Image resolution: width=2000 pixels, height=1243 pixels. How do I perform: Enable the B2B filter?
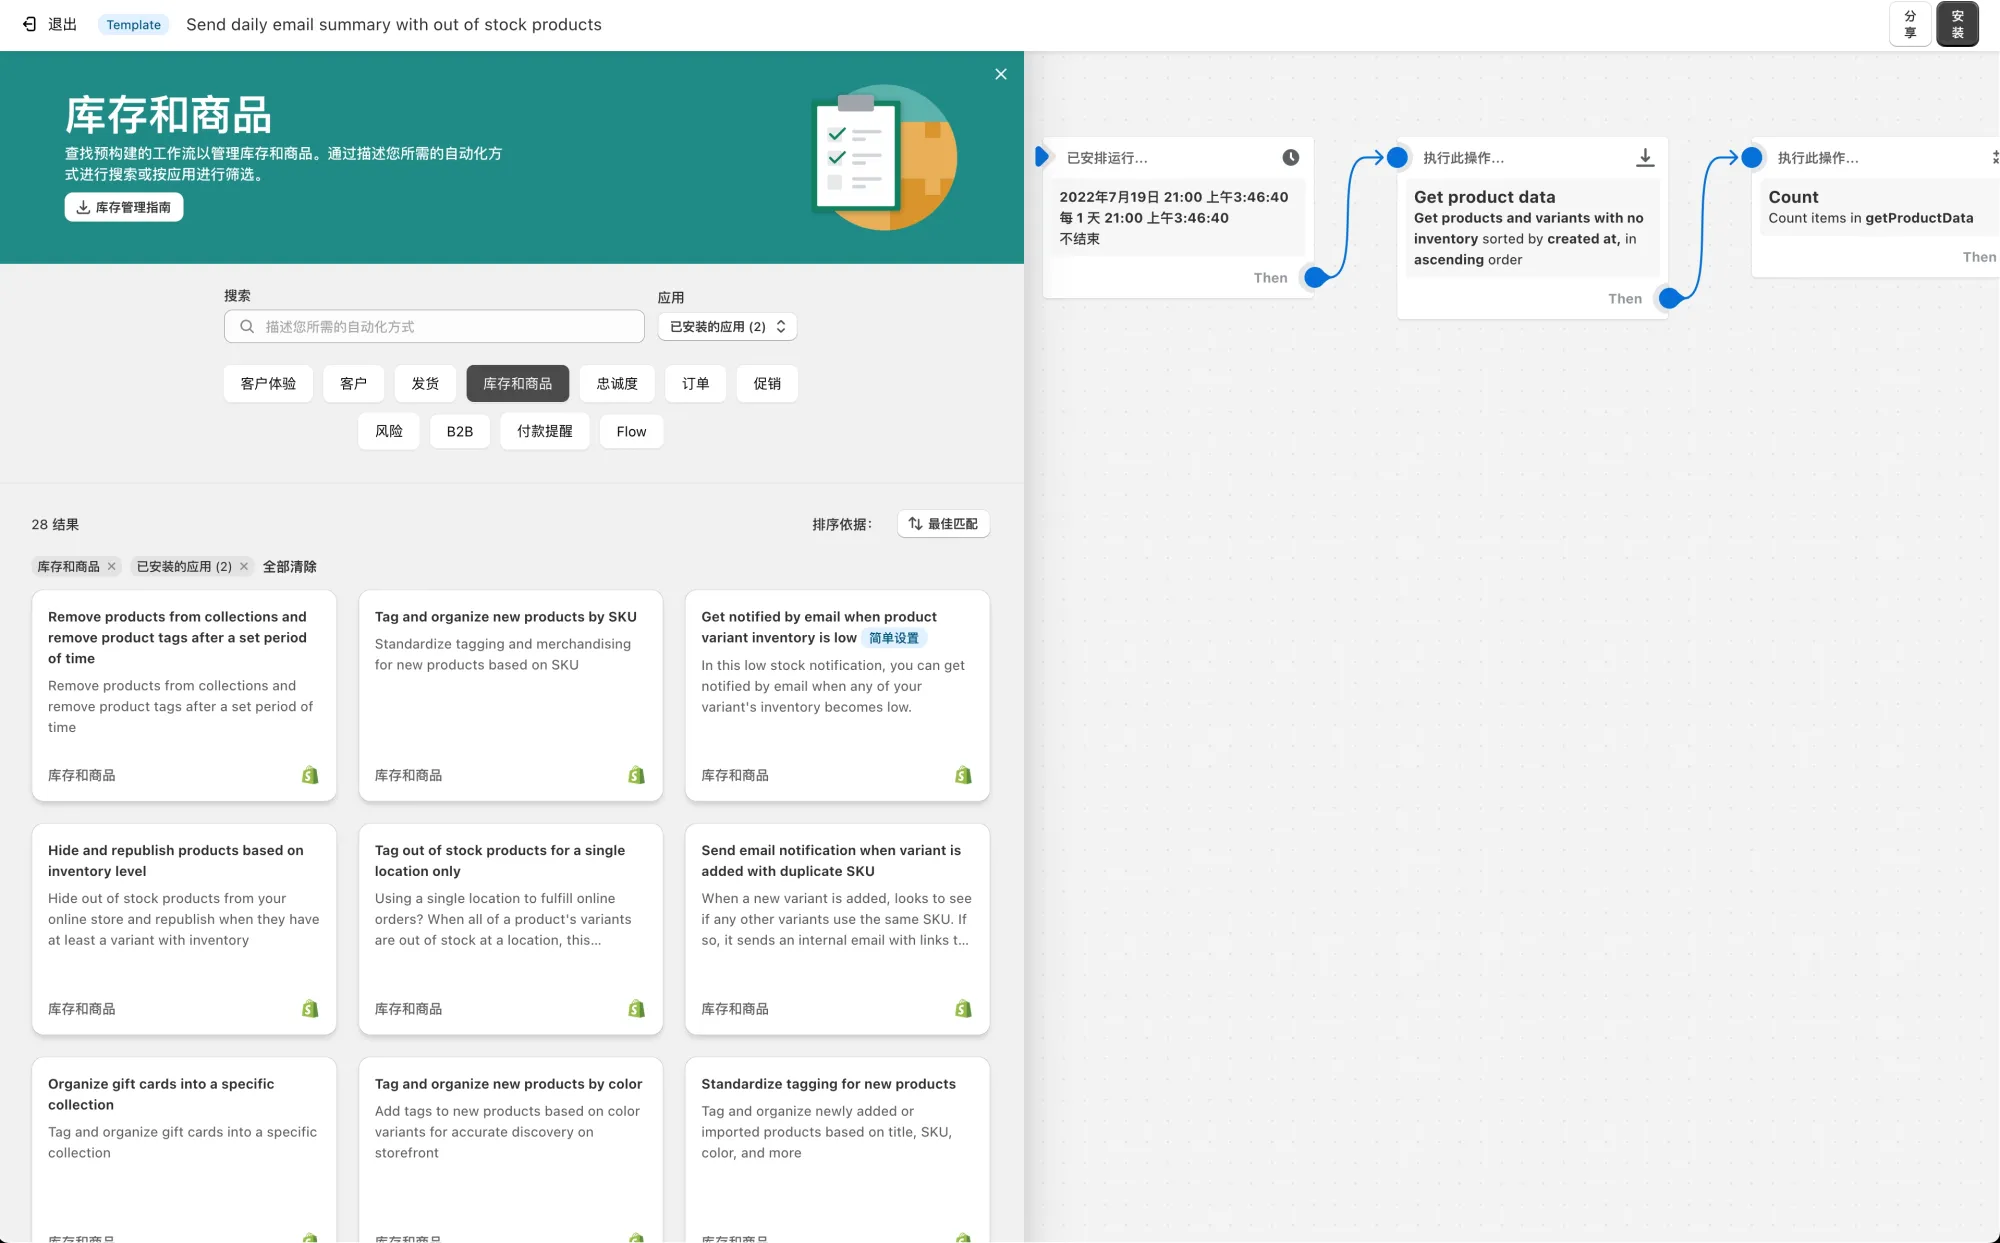coord(460,431)
